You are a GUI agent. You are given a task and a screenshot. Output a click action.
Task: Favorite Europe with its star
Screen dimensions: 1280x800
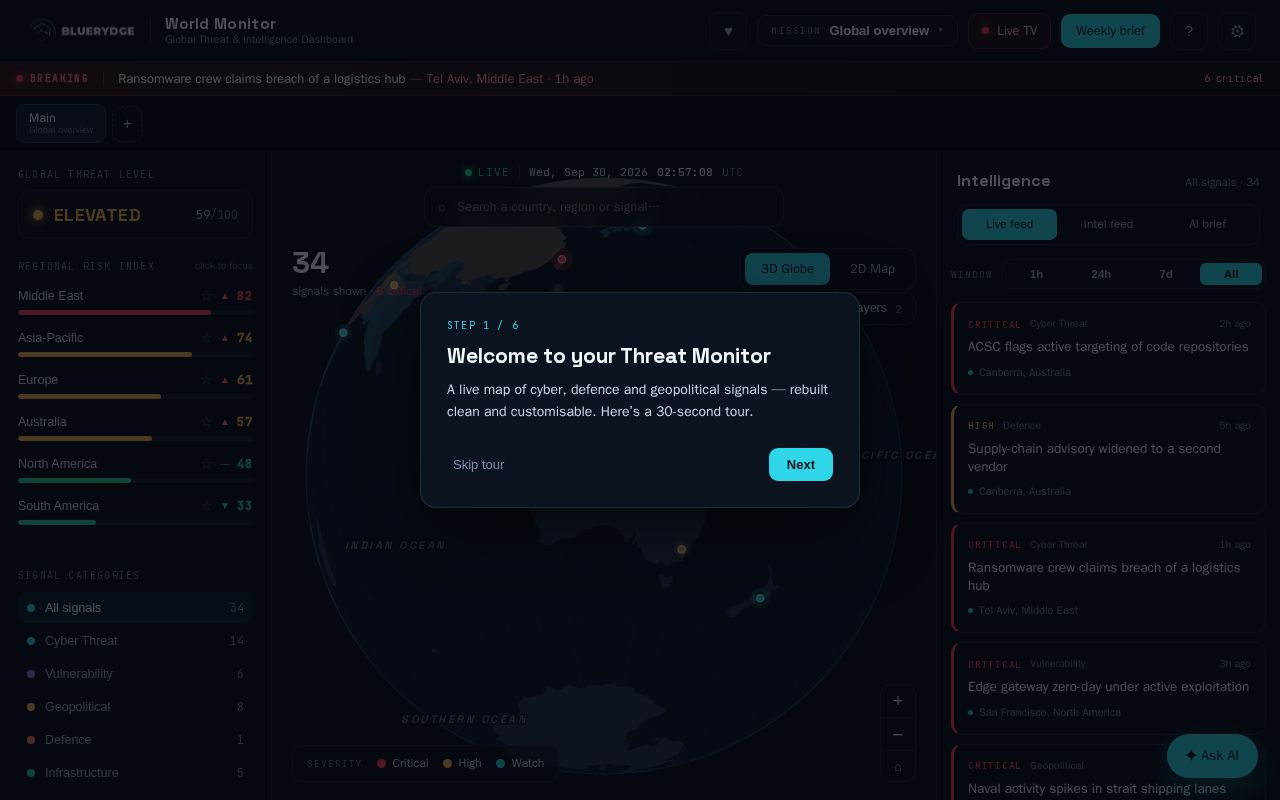[x=206, y=380]
